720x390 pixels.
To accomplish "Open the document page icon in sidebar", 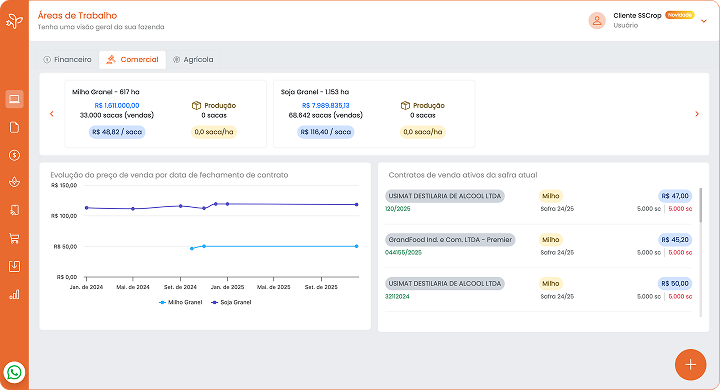I will pyautogui.click(x=14, y=127).
